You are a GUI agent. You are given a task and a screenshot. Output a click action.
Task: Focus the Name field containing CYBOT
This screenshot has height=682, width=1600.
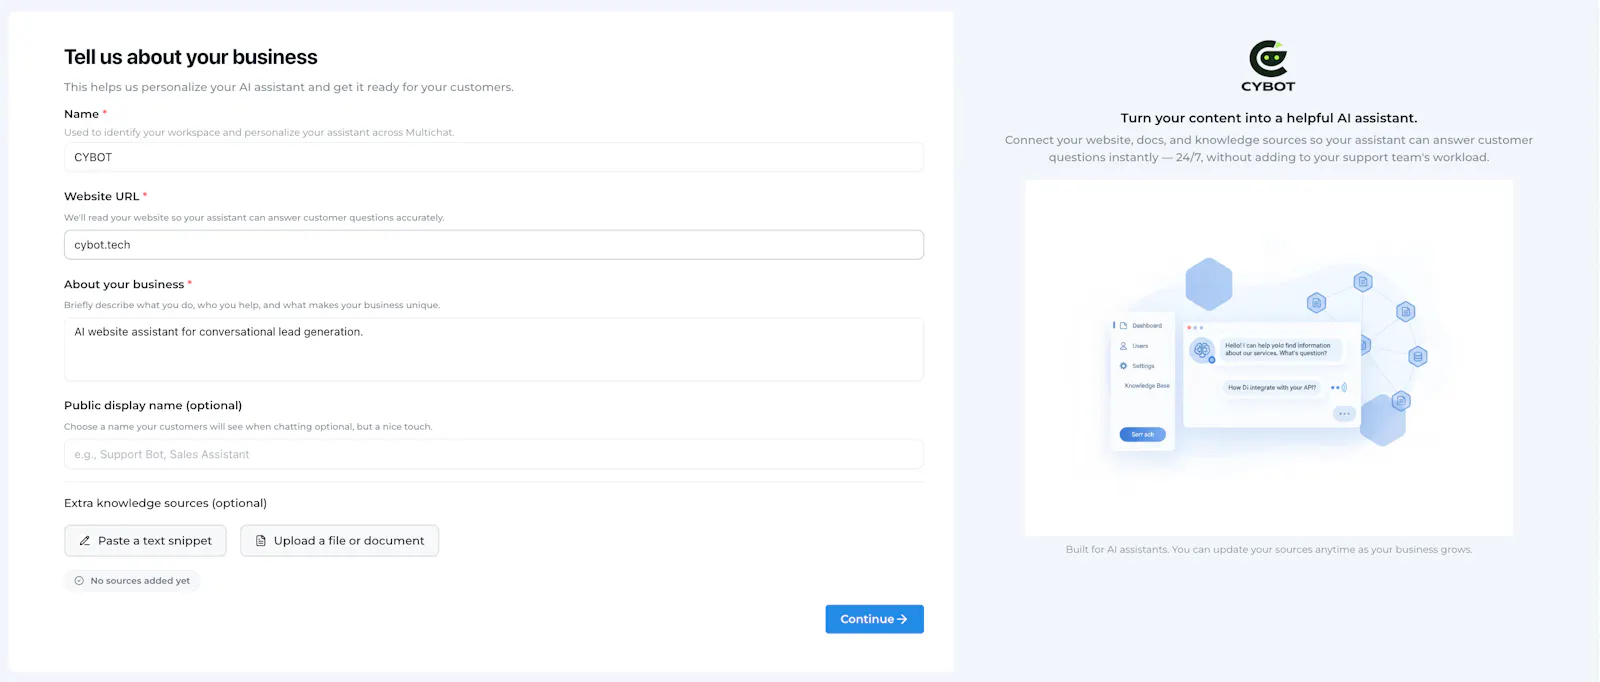[494, 157]
